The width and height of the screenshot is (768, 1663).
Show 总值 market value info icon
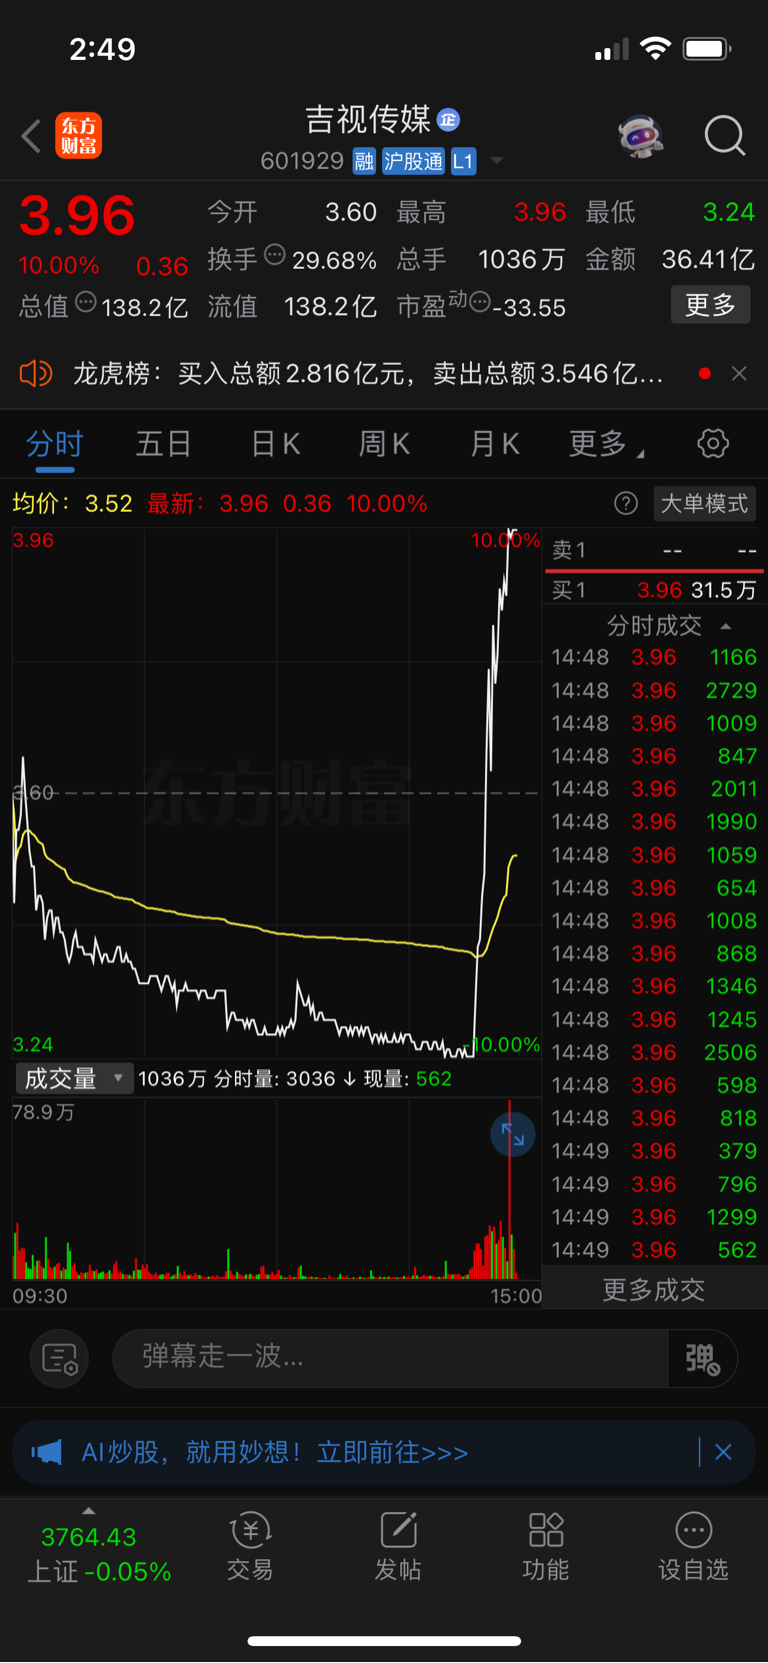pyautogui.click(x=86, y=302)
